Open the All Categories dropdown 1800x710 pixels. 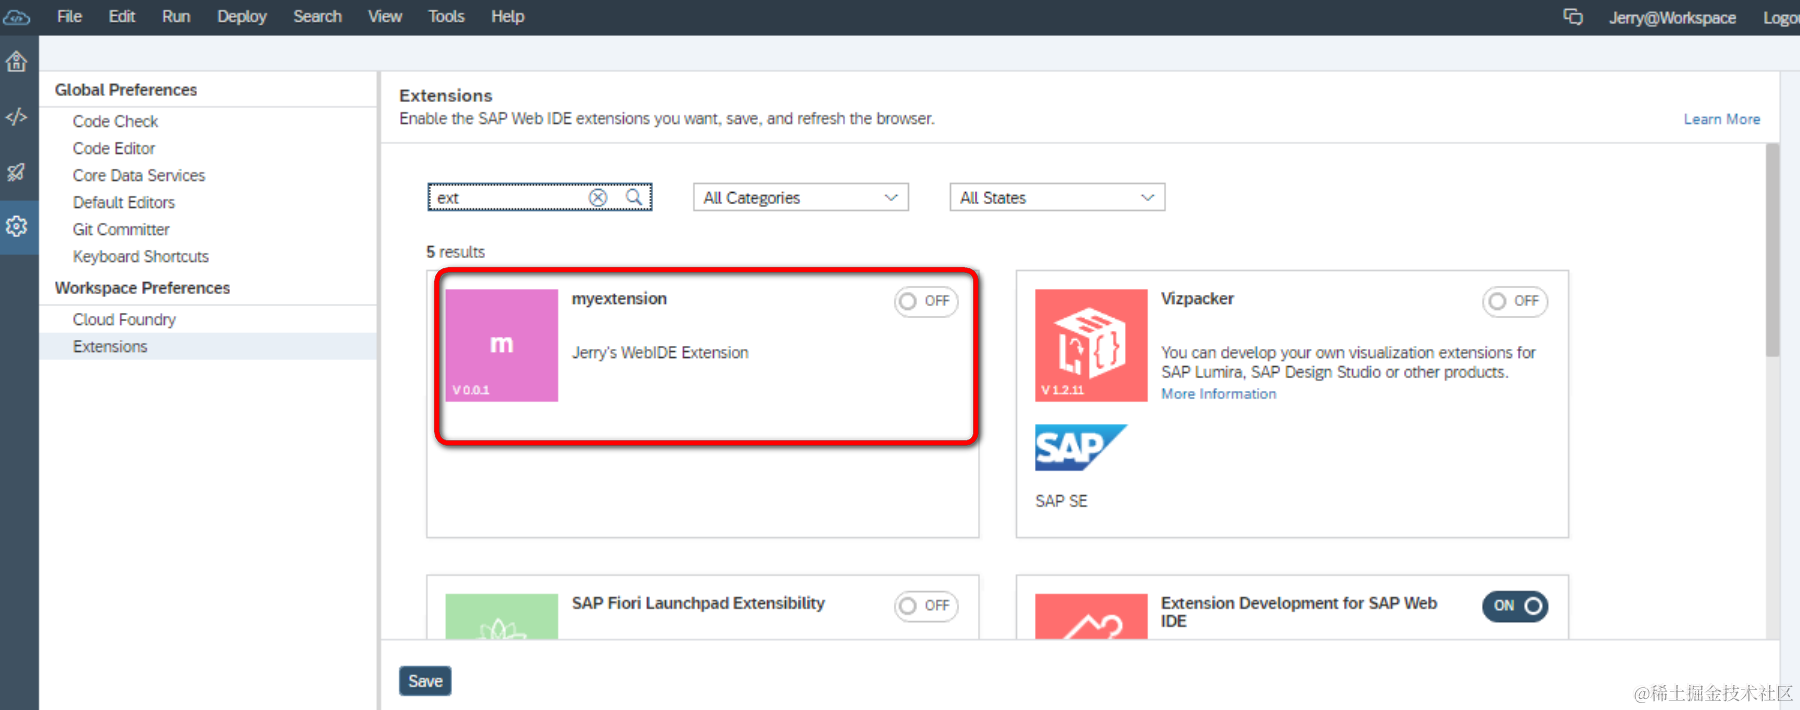[801, 197]
